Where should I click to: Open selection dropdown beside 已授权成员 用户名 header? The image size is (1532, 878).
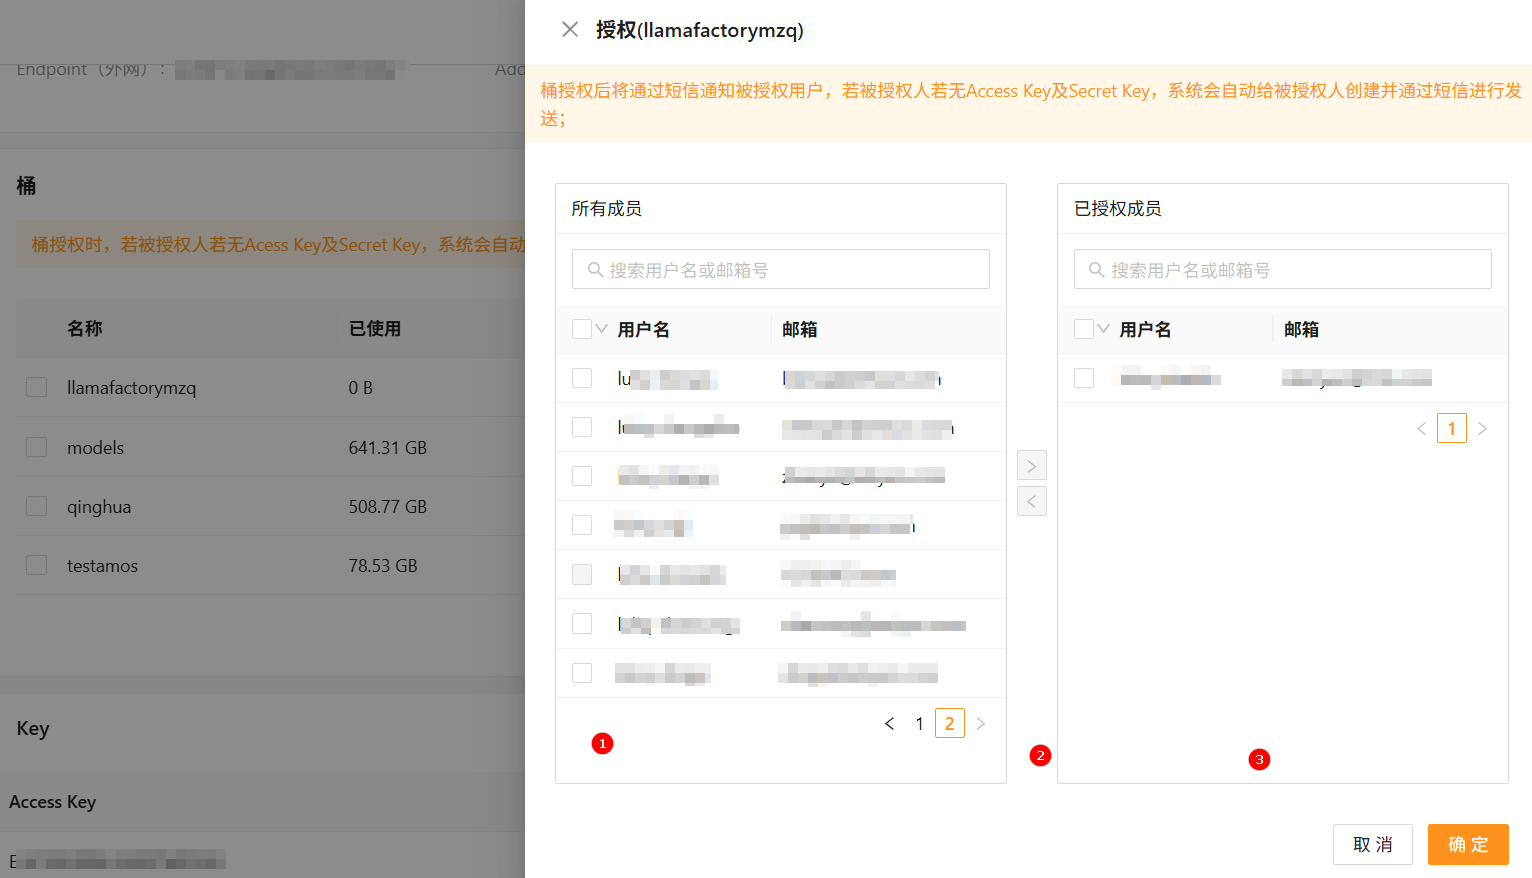click(x=1104, y=329)
